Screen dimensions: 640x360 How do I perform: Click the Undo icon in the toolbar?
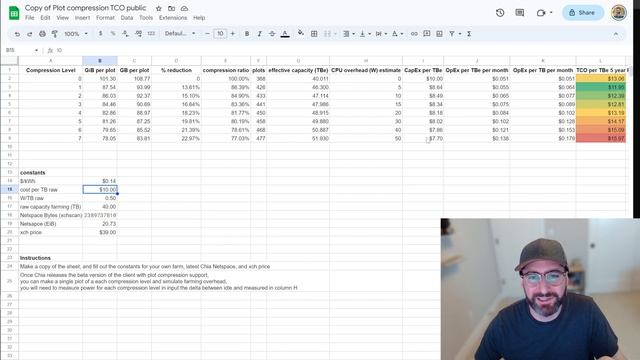pyautogui.click(x=17, y=34)
